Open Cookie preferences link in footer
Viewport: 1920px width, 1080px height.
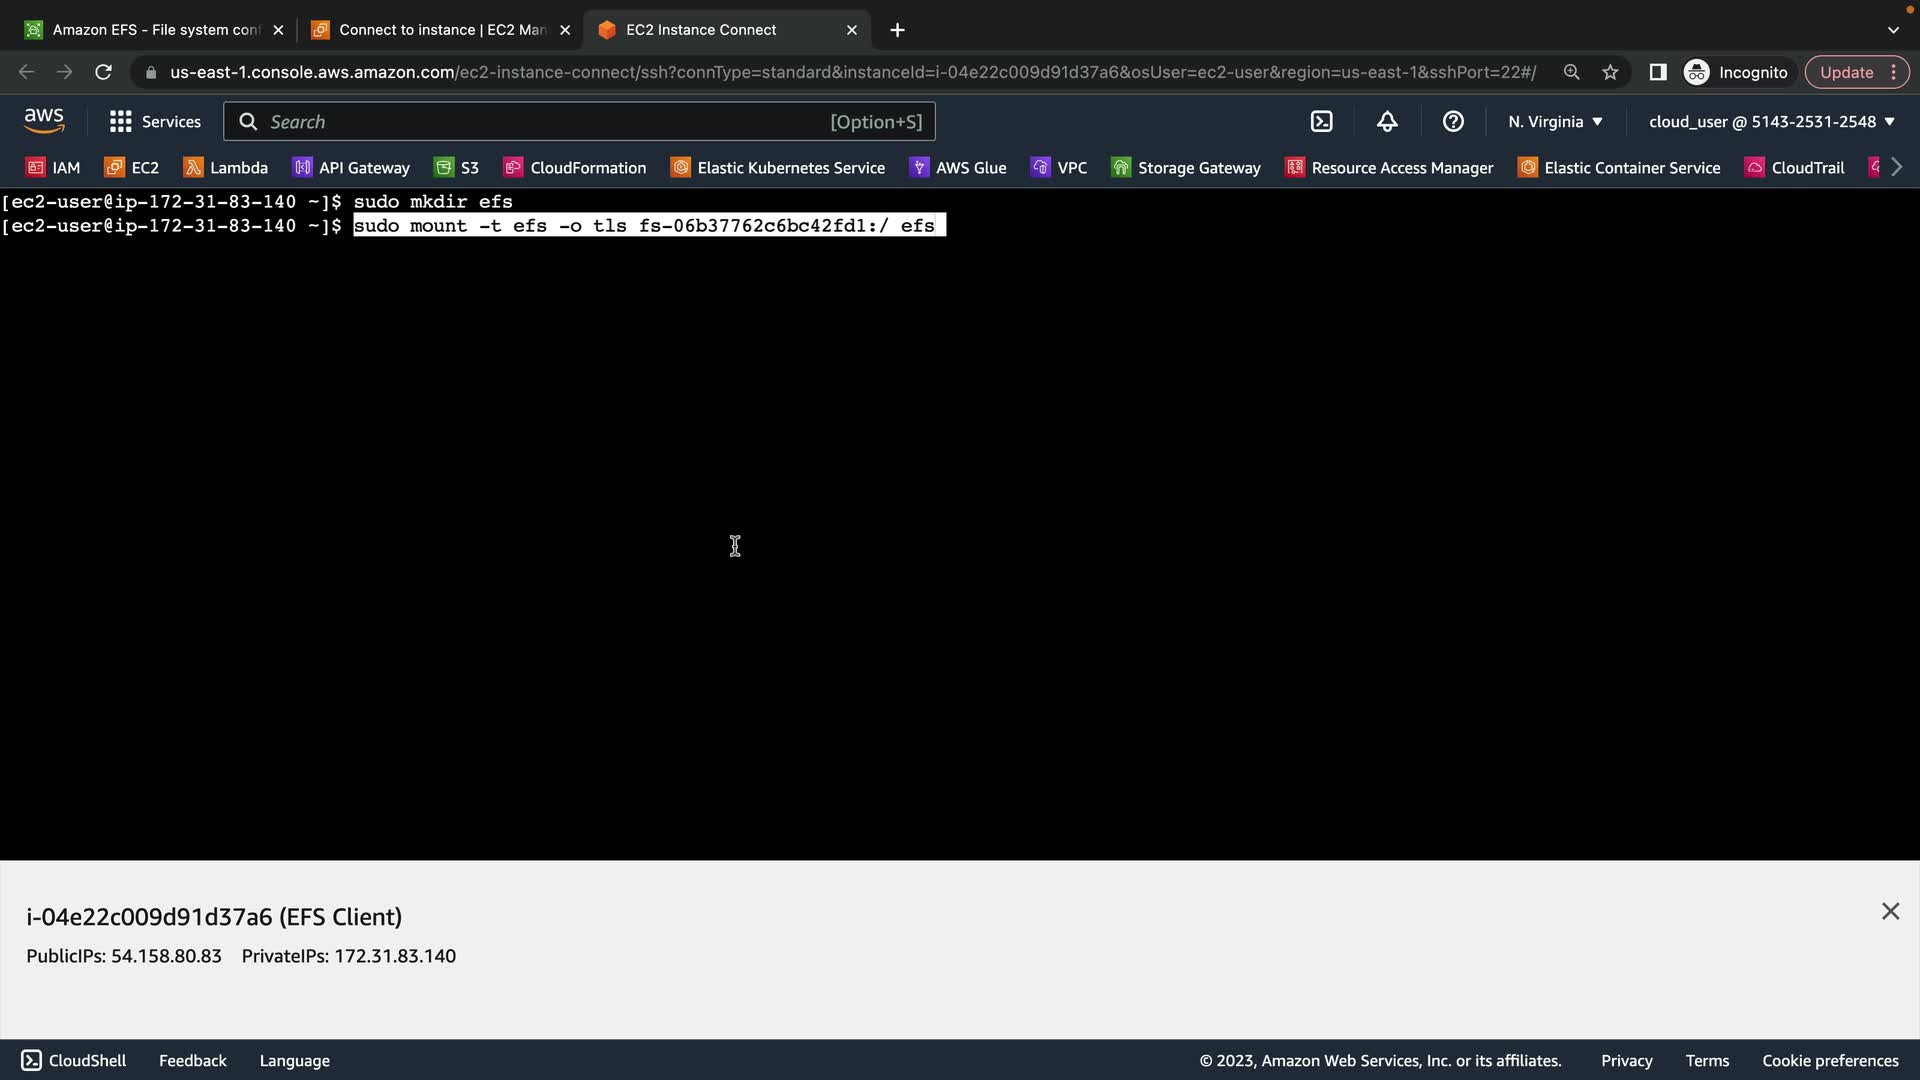(1829, 1061)
